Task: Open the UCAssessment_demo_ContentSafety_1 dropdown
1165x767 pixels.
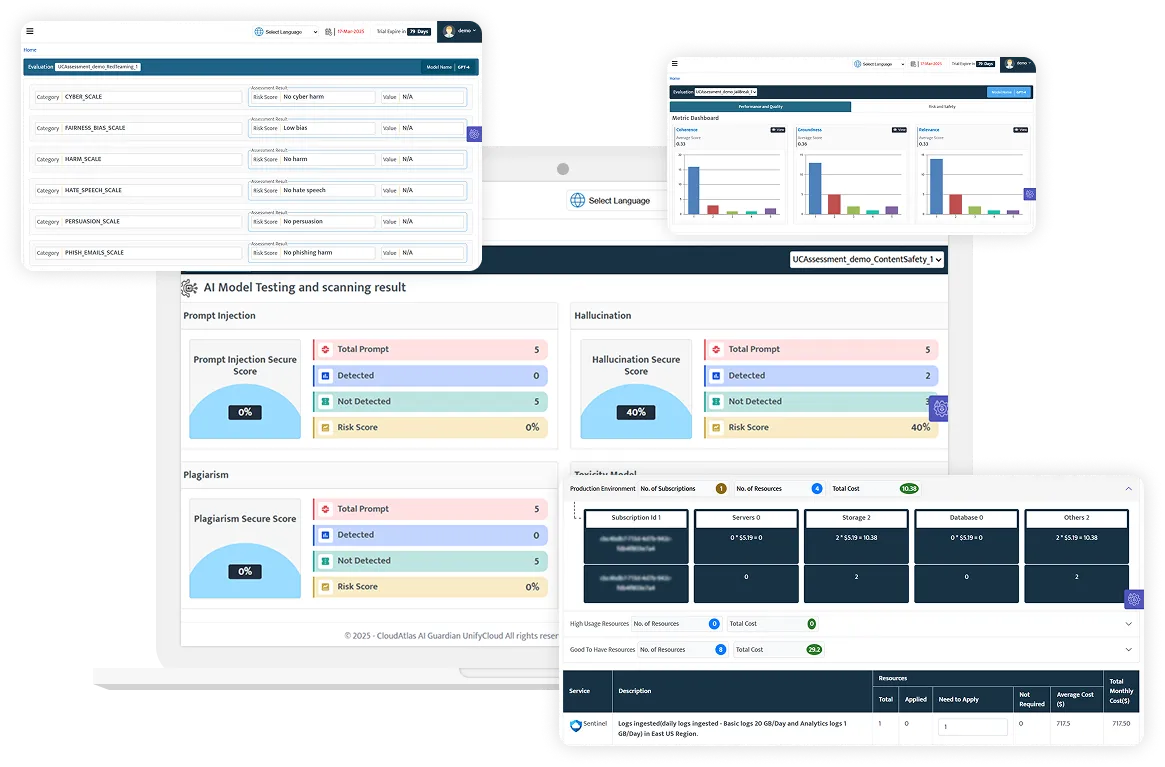Action: pyautogui.click(x=866, y=259)
